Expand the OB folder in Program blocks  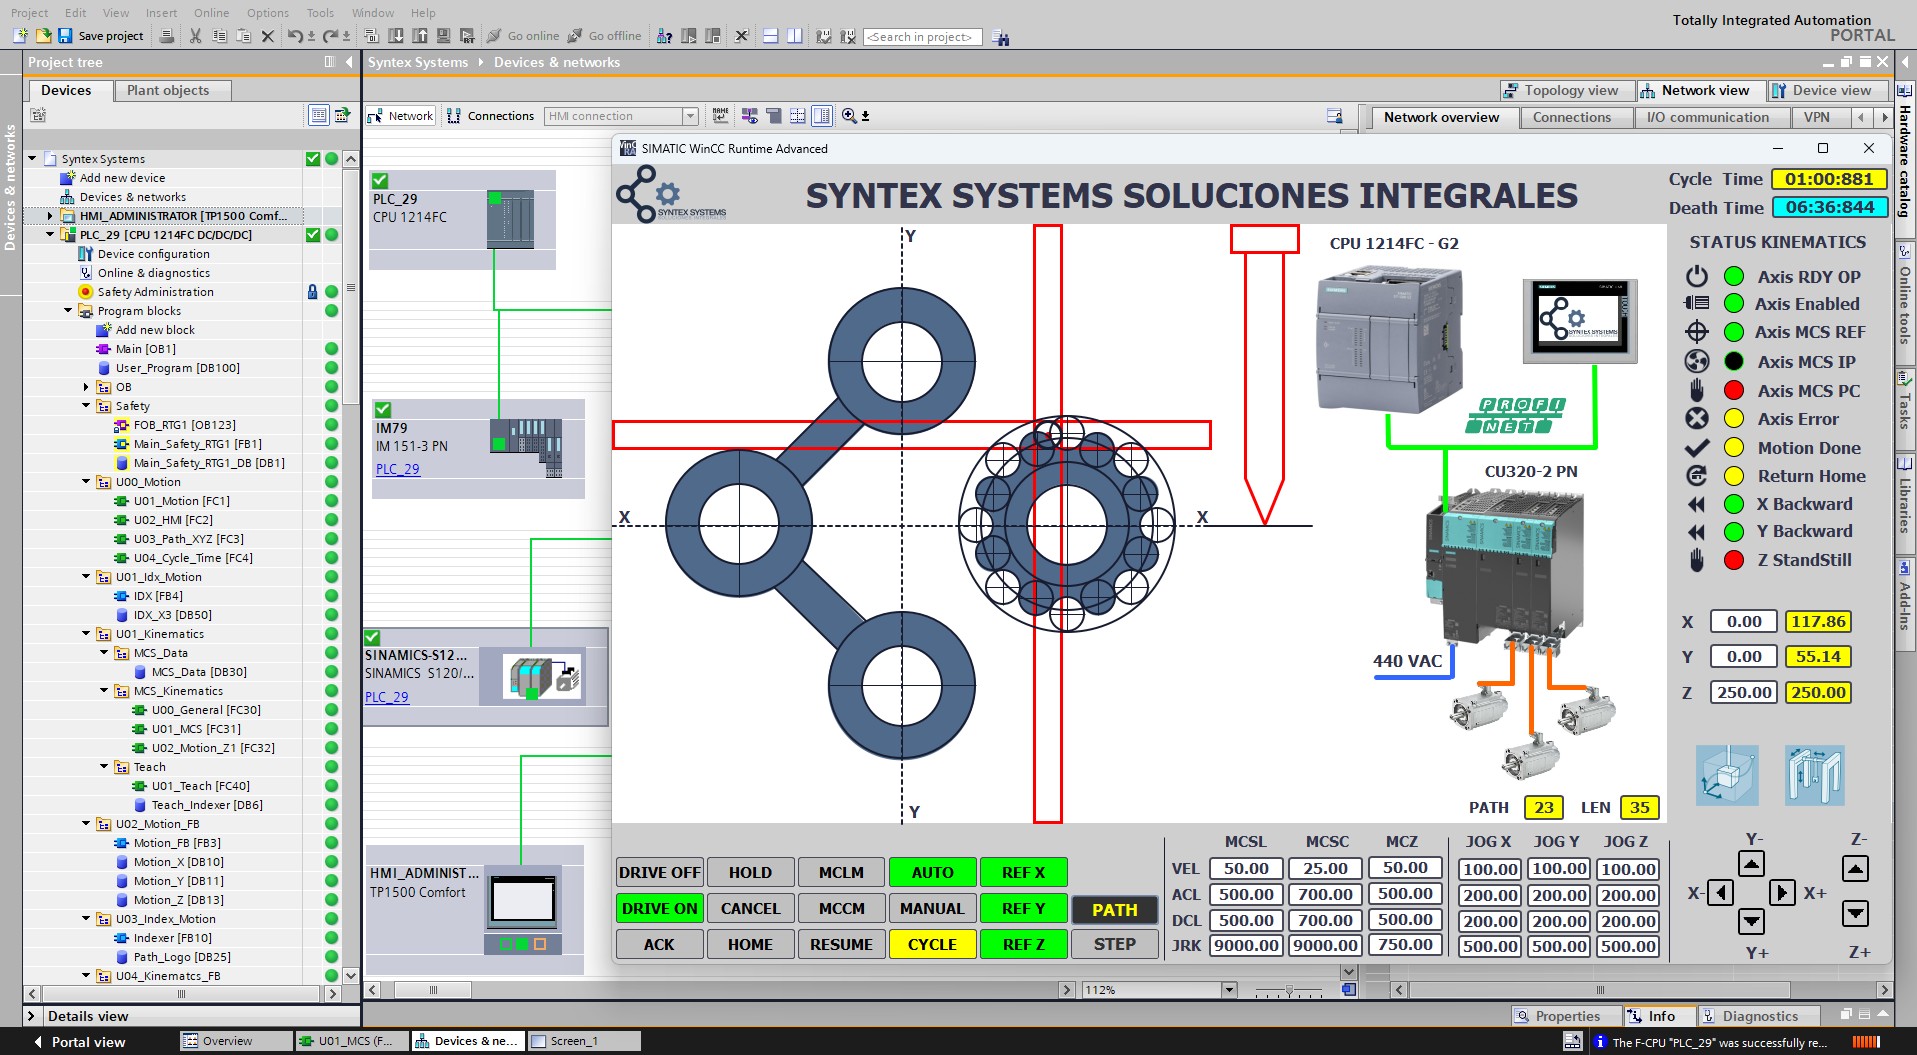tap(85, 387)
